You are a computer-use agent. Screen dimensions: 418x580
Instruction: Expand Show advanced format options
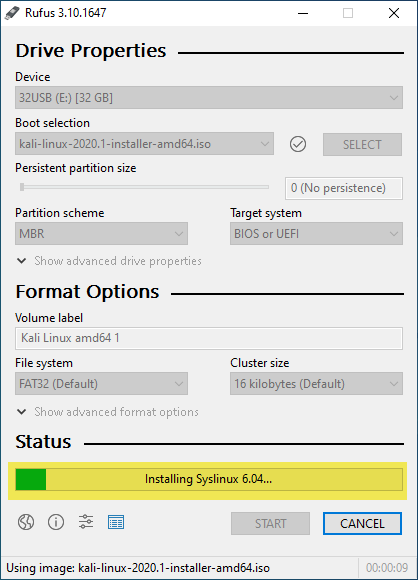tap(108, 412)
